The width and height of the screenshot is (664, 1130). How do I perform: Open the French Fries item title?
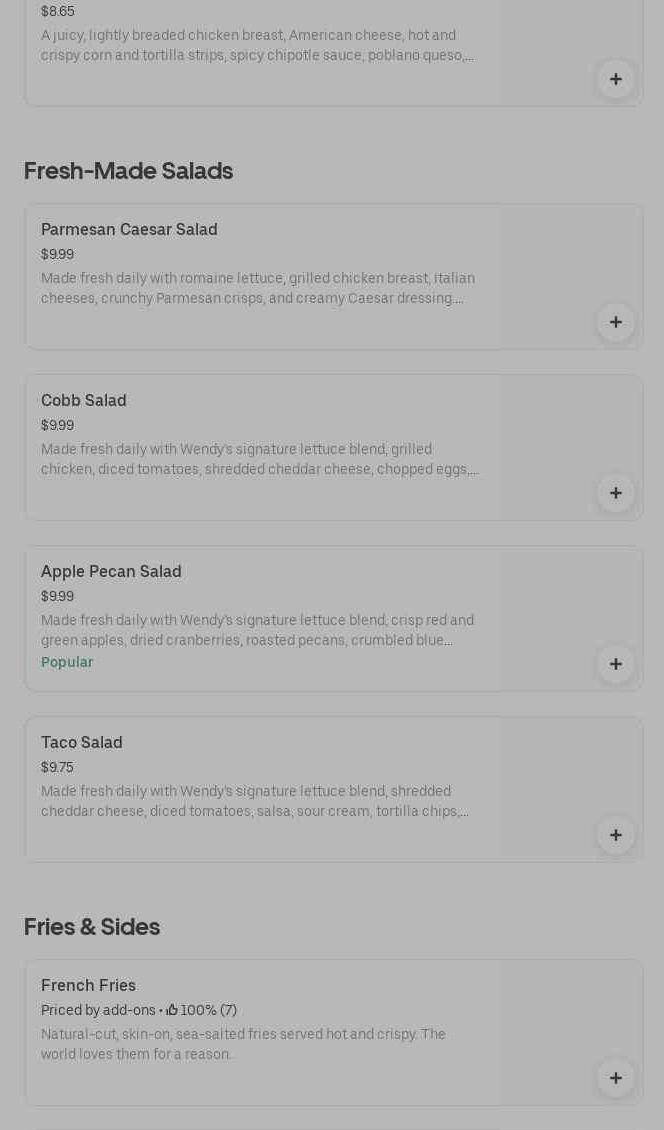pyautogui.click(x=88, y=986)
